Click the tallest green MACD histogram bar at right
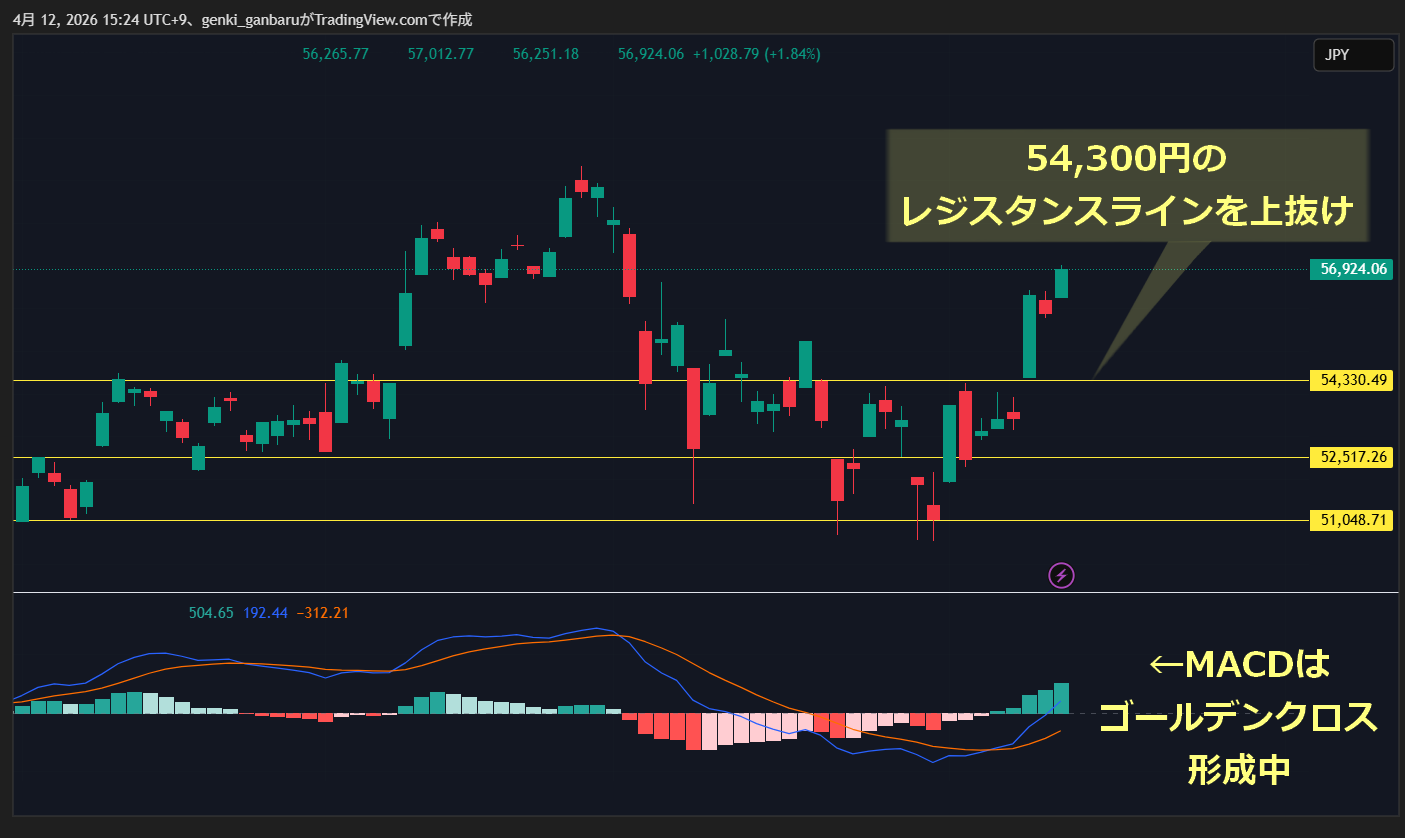This screenshot has height=838, width=1405. click(1061, 698)
